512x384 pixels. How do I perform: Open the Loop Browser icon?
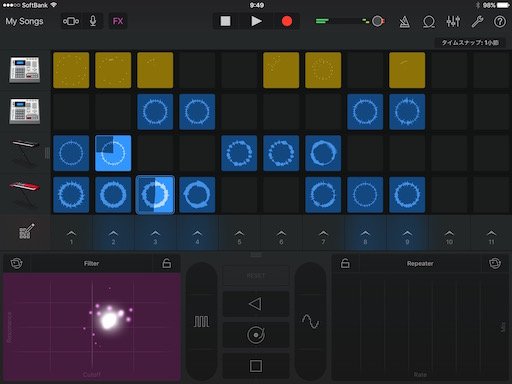(429, 22)
